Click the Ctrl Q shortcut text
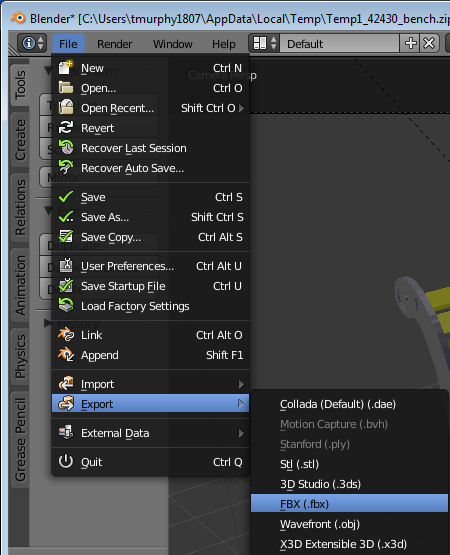The image size is (450, 555). 228,462
